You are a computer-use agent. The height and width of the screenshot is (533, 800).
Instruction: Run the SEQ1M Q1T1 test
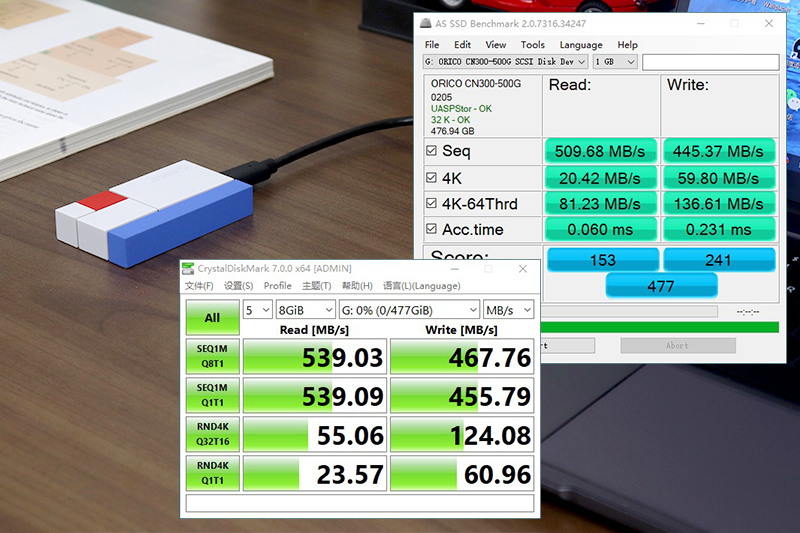[x=212, y=395]
